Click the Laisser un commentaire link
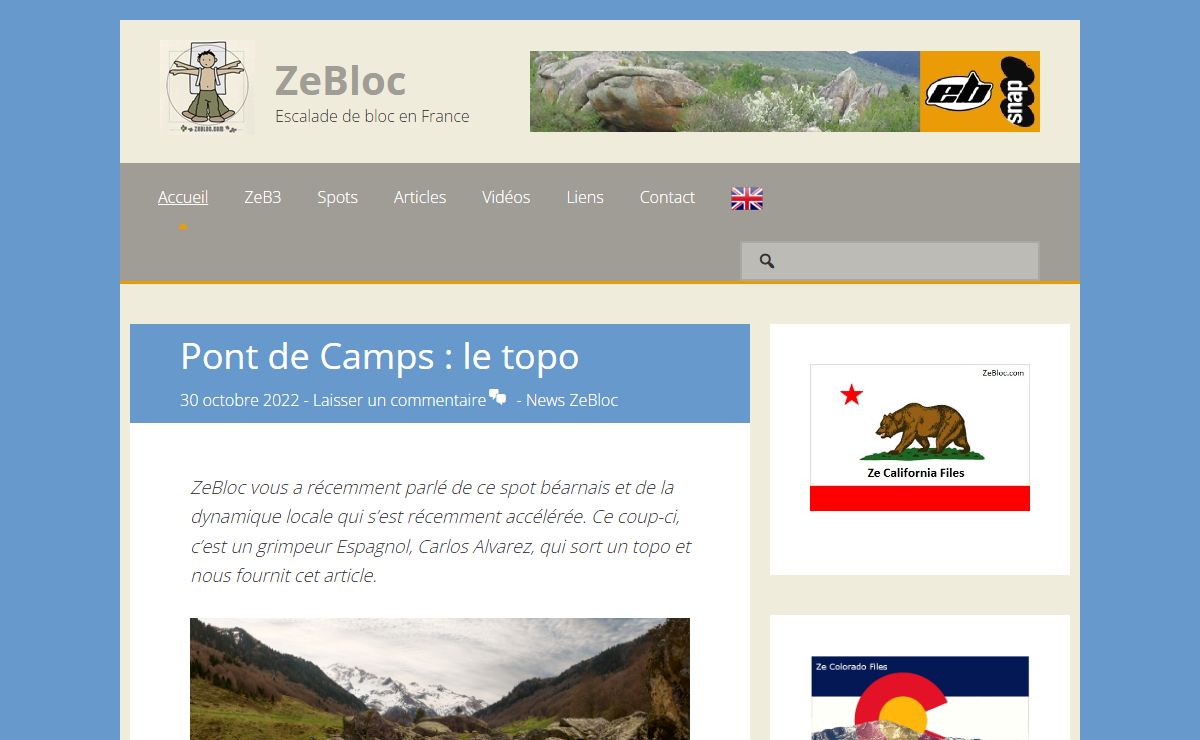1200x740 pixels. click(x=399, y=400)
